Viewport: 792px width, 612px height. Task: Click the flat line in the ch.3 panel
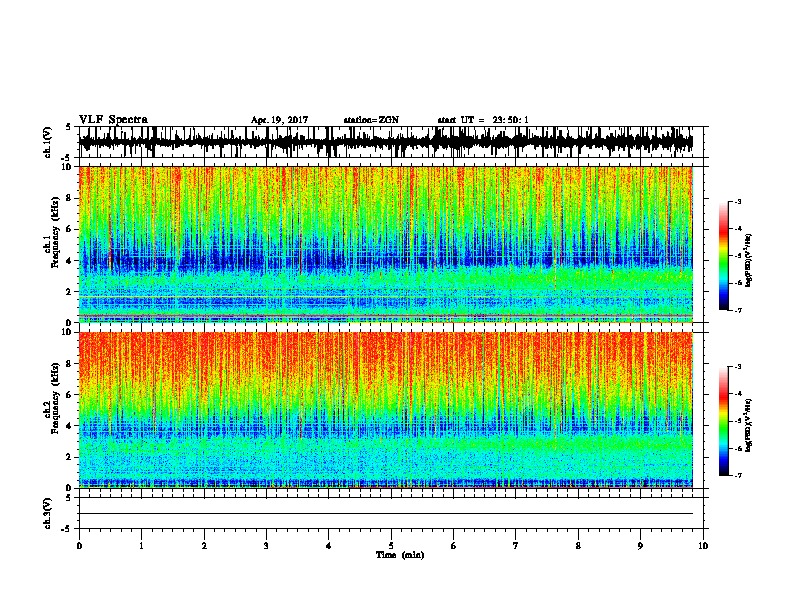coord(386,514)
